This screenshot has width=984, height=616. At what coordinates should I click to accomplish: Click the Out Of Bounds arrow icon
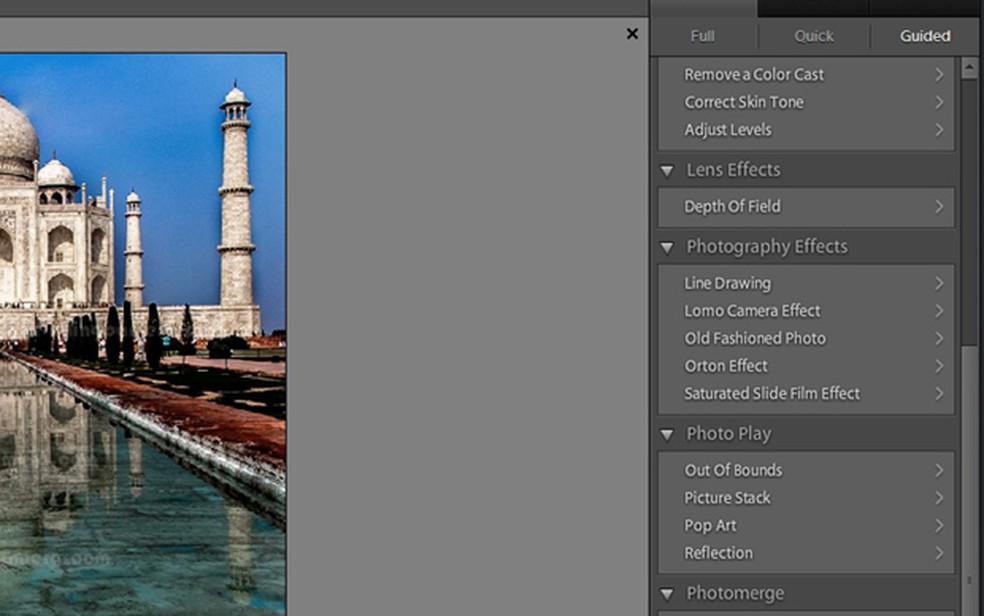click(x=939, y=470)
